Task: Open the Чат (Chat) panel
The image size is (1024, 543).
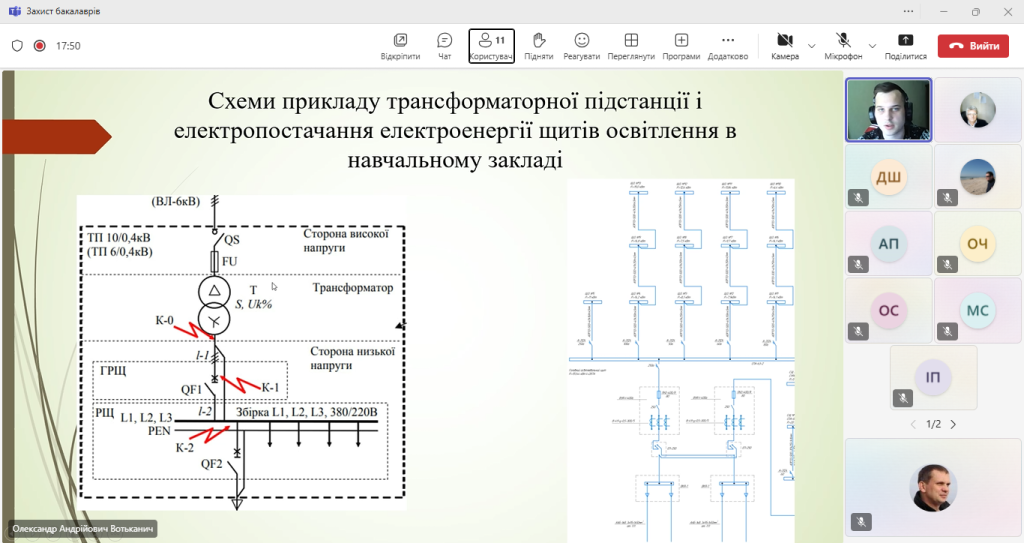Action: 445,45
